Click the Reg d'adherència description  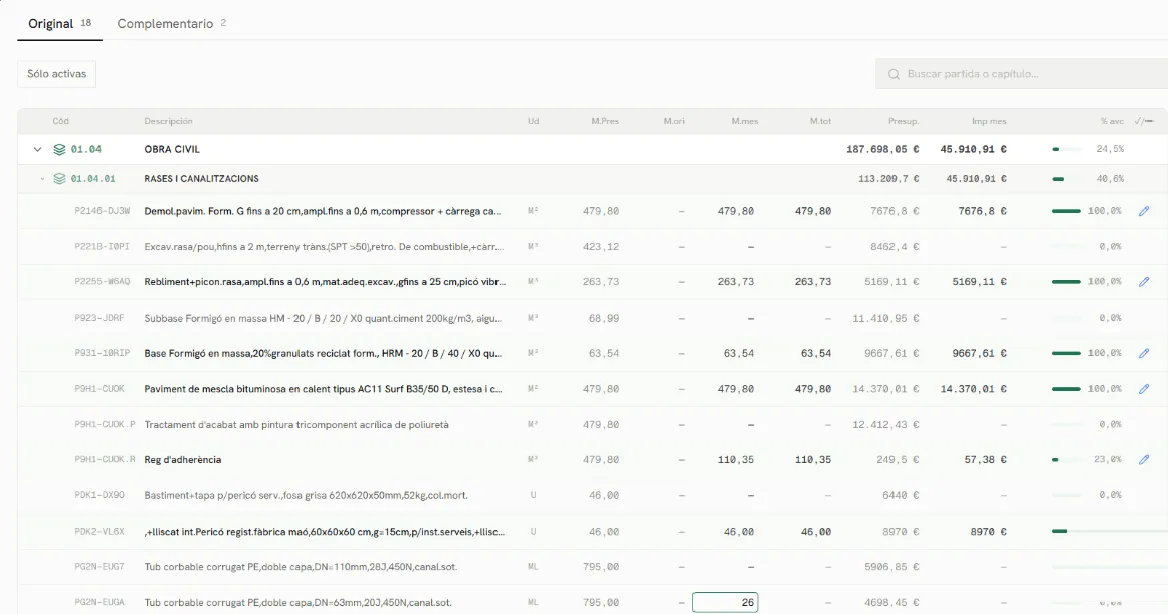[x=182, y=460]
